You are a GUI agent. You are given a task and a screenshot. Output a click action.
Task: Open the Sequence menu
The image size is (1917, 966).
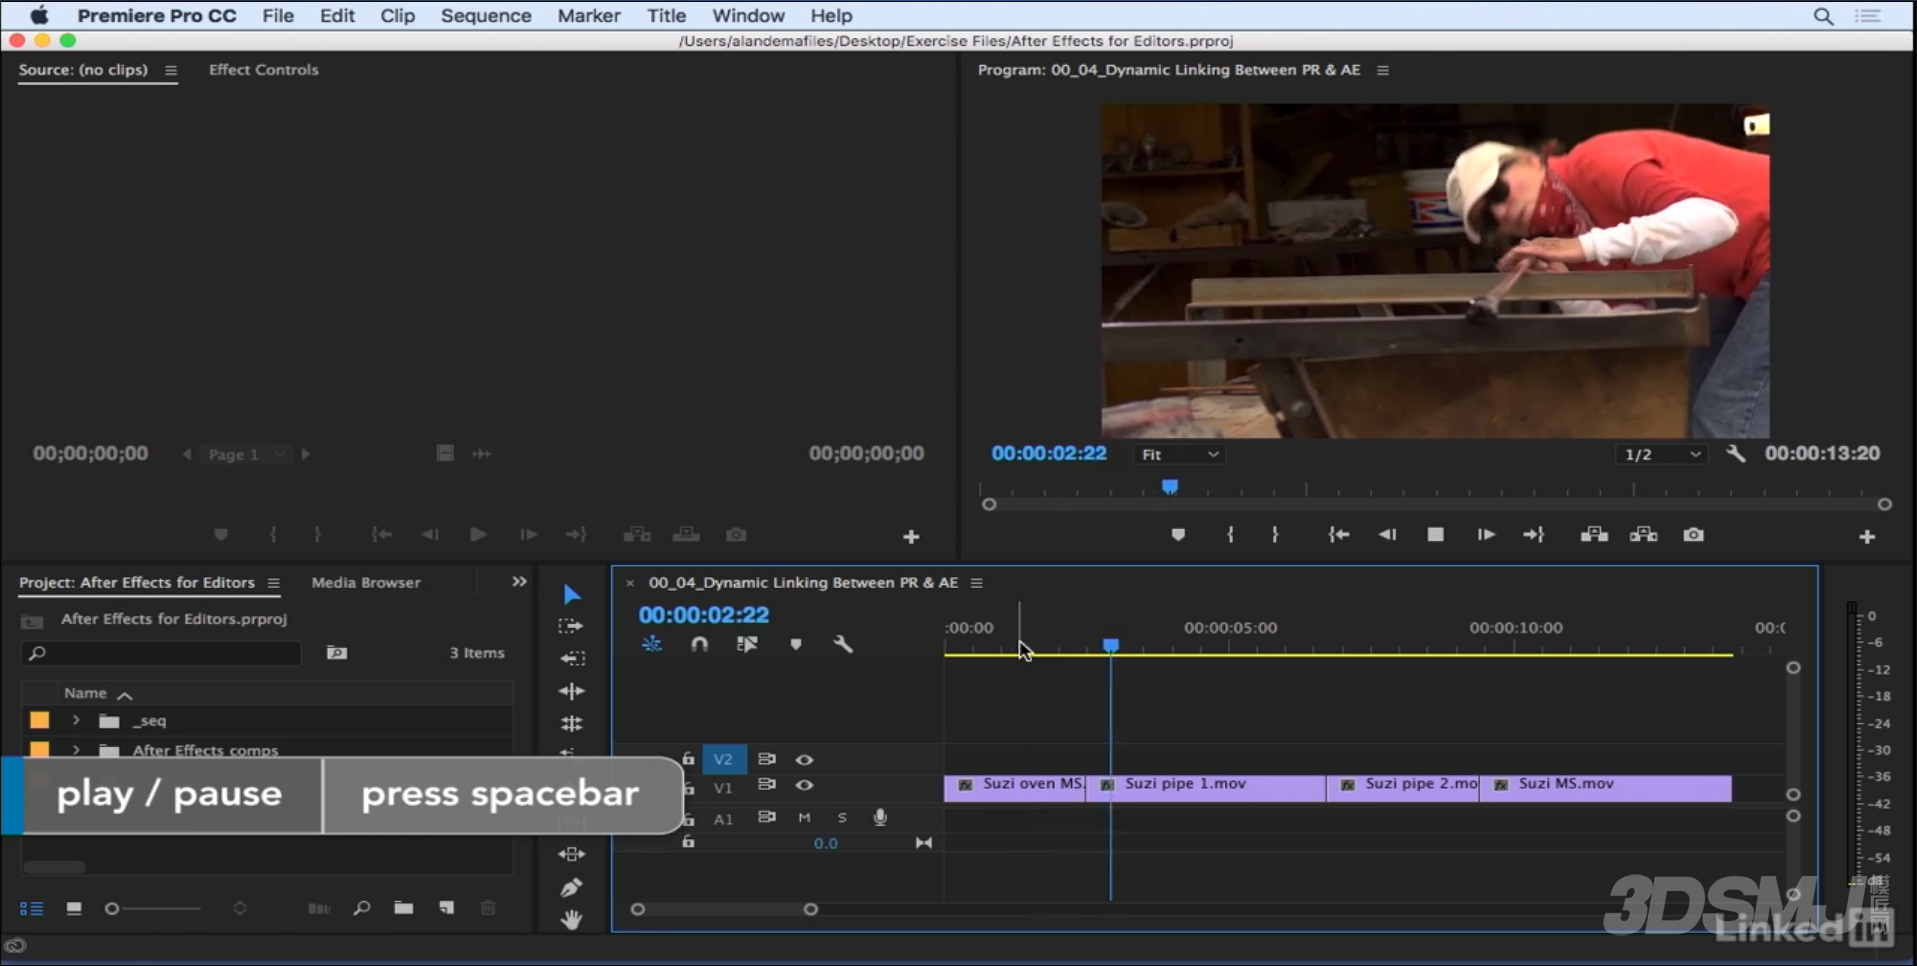pyautogui.click(x=486, y=16)
